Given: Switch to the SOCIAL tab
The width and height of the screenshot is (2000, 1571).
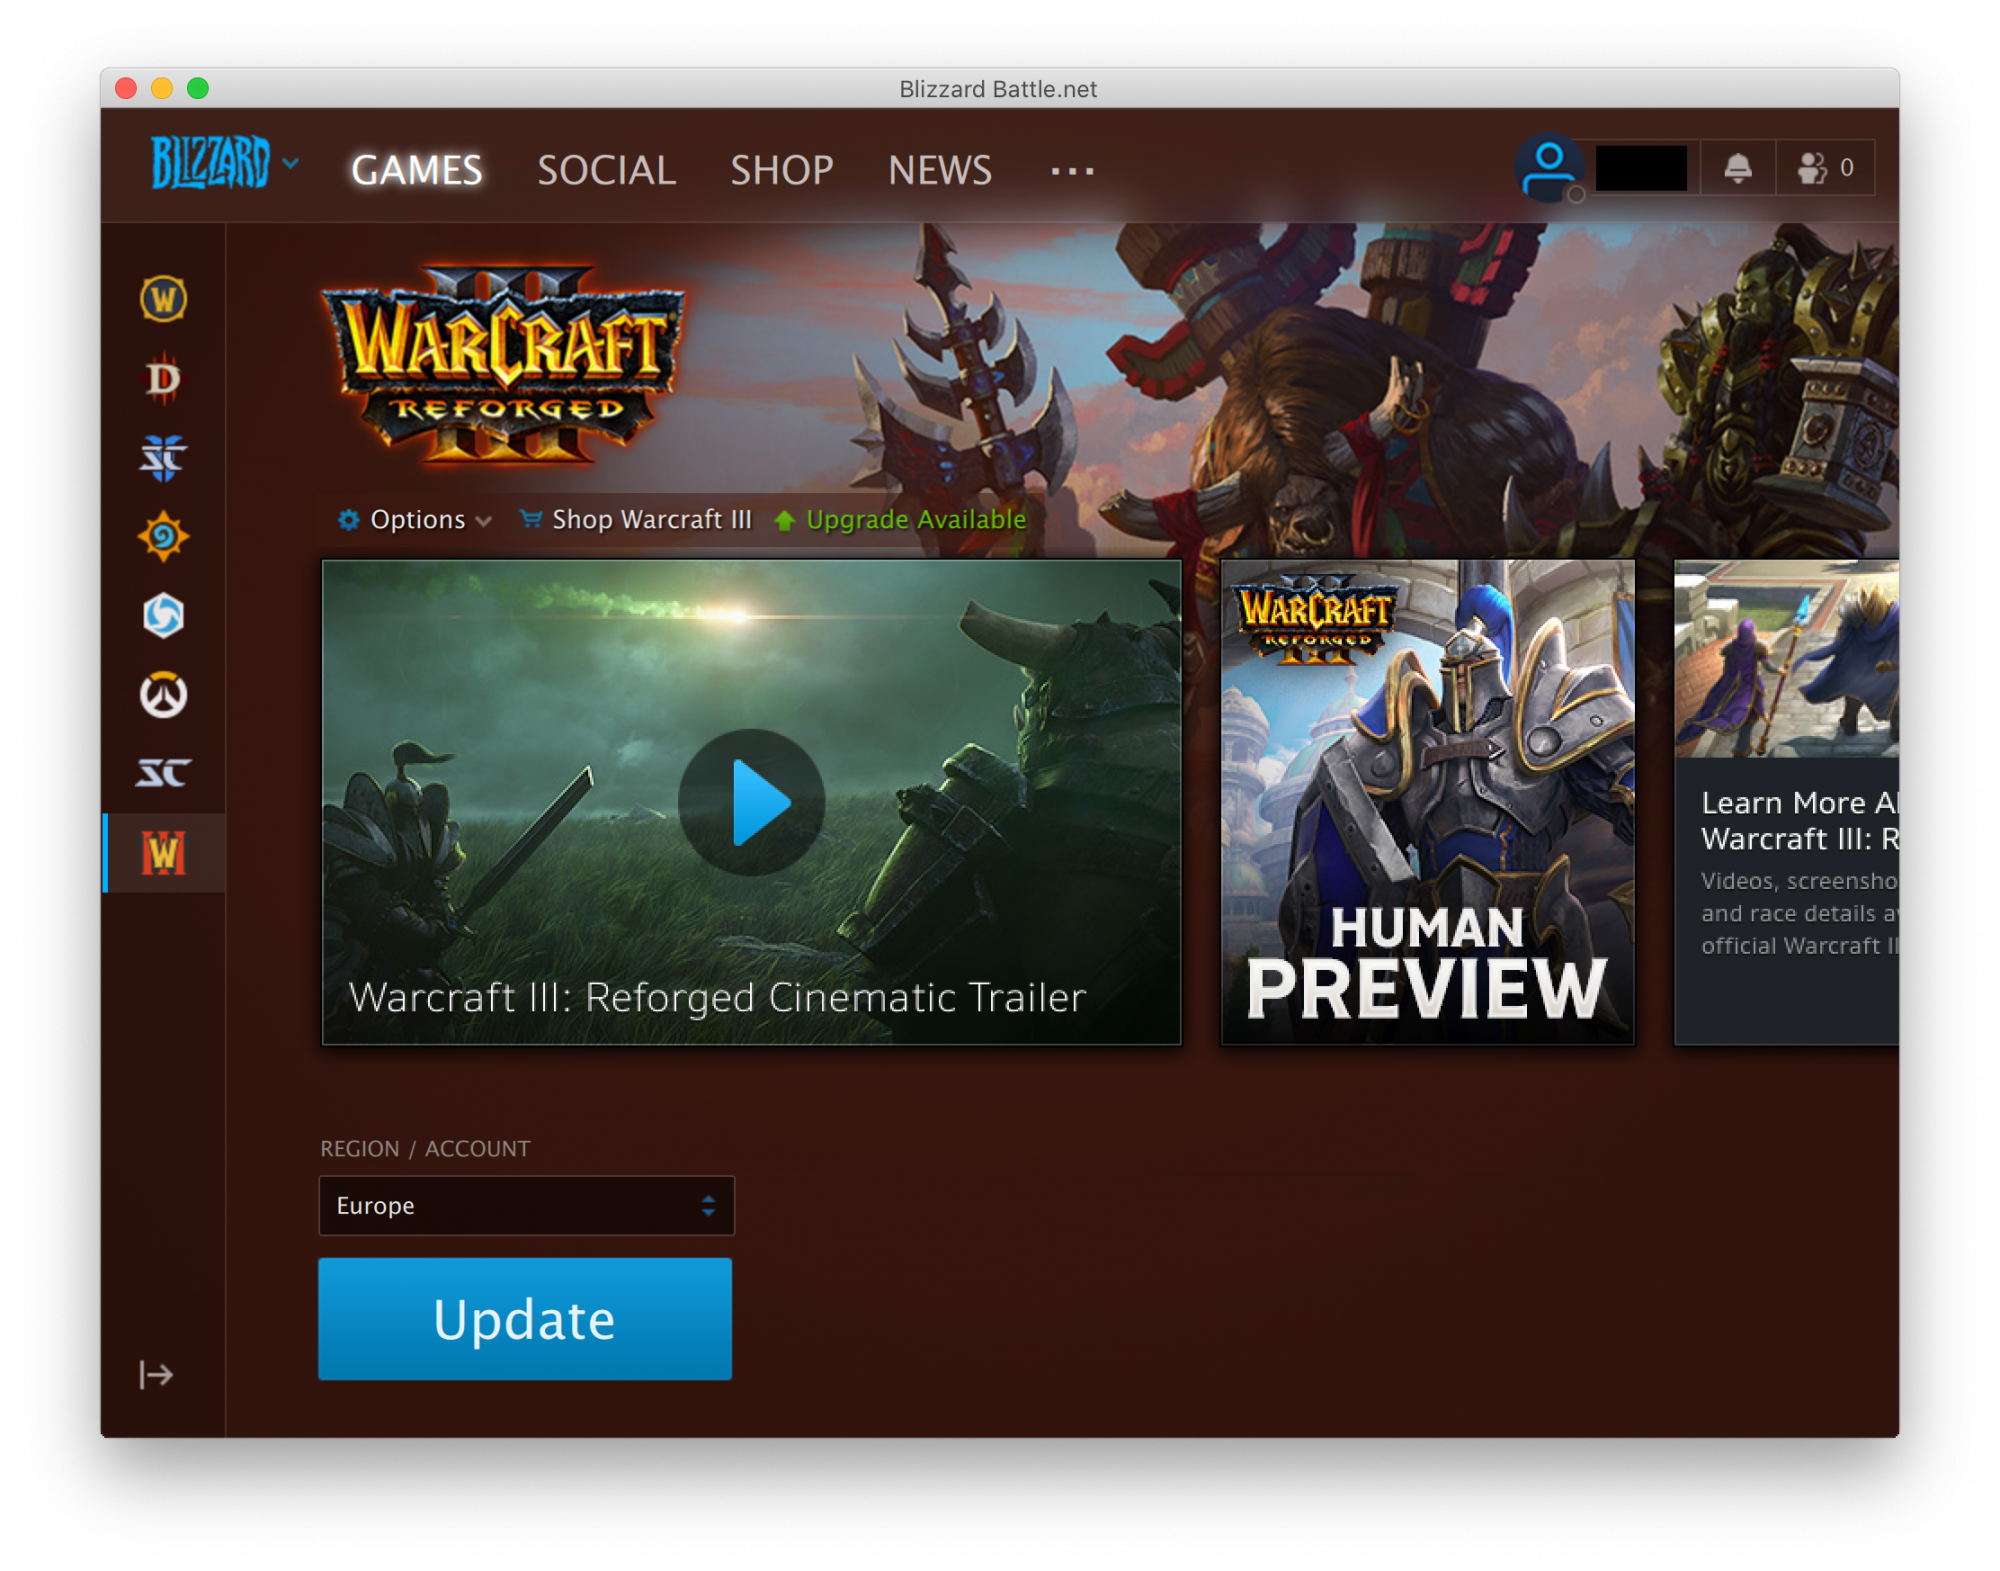Looking at the screenshot, I should pyautogui.click(x=606, y=171).
